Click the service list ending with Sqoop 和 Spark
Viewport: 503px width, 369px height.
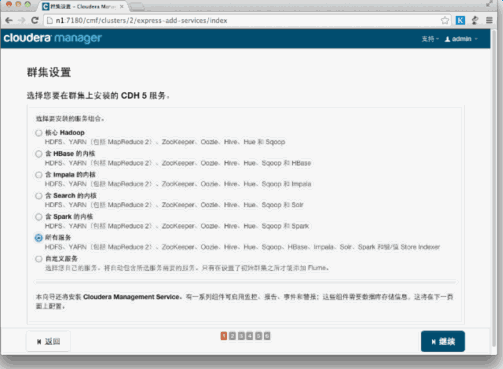[177, 226]
